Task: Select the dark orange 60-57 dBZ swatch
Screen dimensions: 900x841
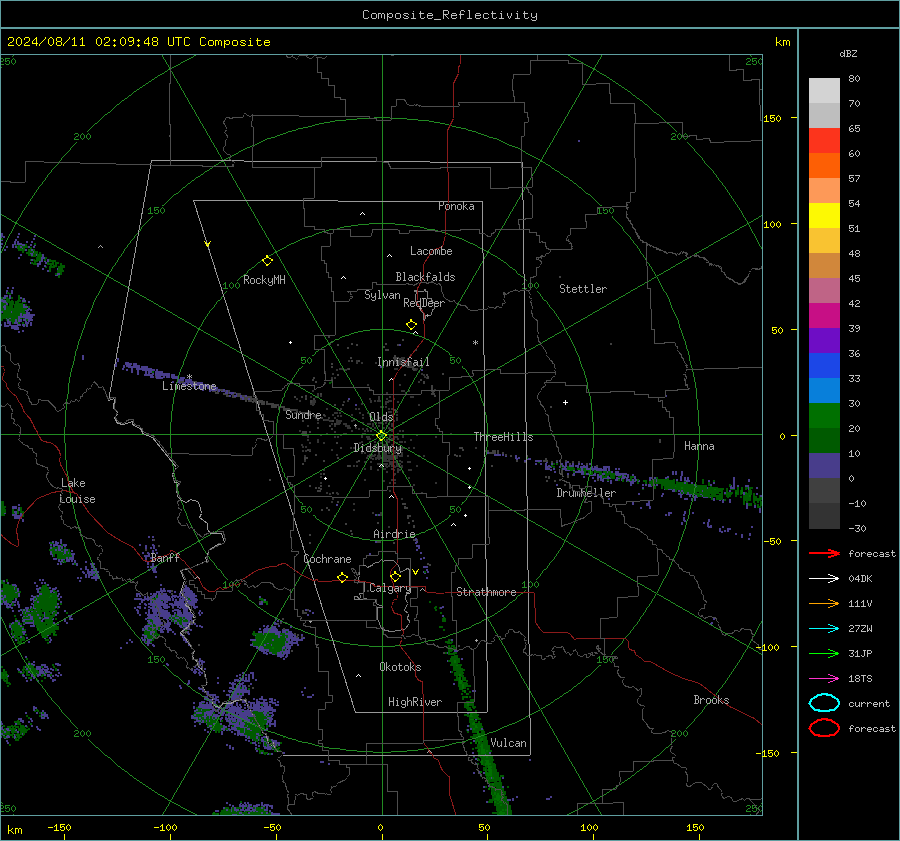Action: pos(824,166)
